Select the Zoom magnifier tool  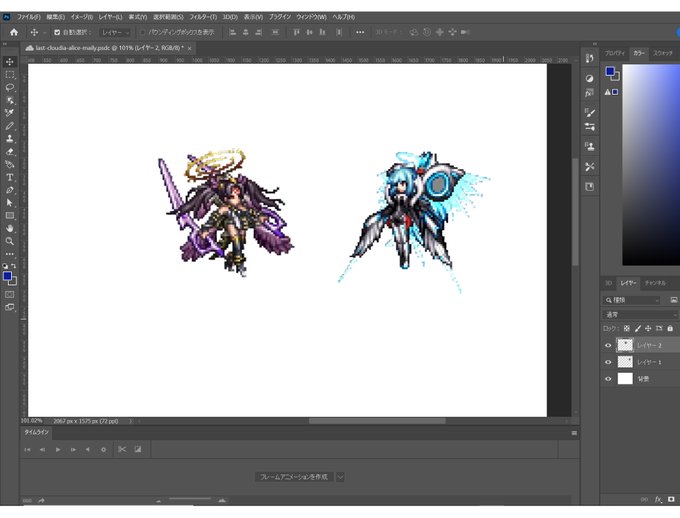(x=10, y=241)
